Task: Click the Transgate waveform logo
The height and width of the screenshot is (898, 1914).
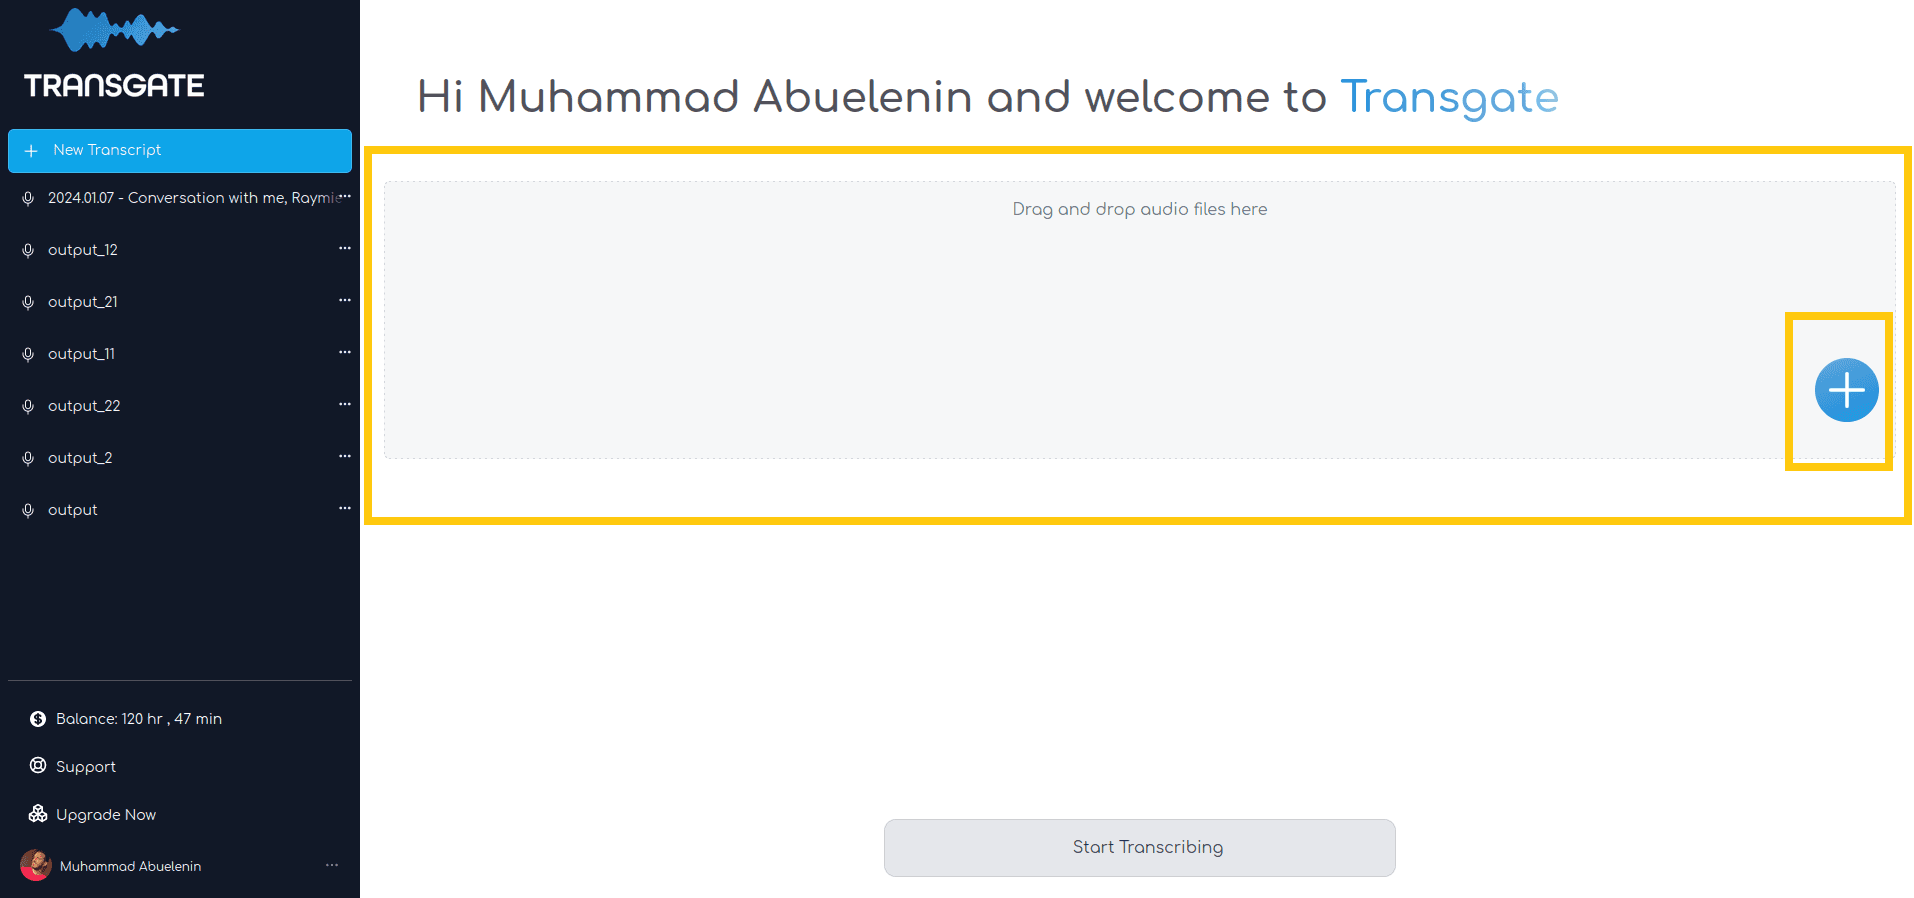Action: click(x=115, y=30)
